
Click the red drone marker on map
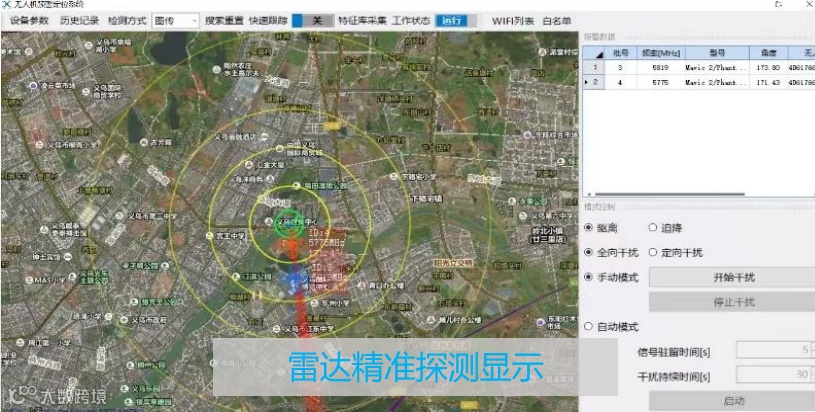click(292, 247)
